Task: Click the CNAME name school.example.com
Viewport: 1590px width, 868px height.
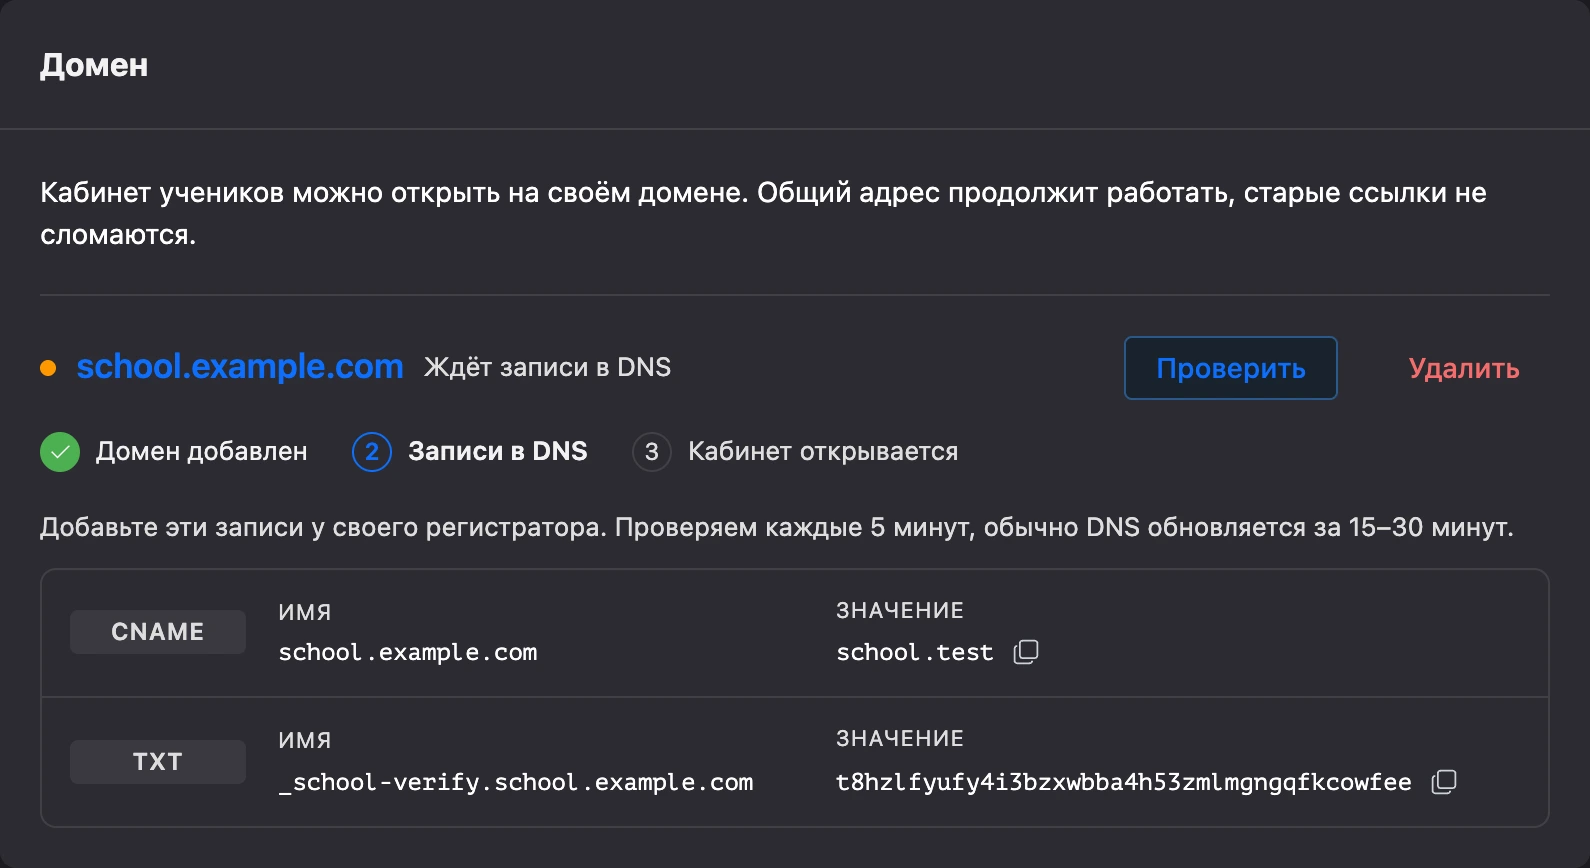Action: pyautogui.click(x=408, y=652)
